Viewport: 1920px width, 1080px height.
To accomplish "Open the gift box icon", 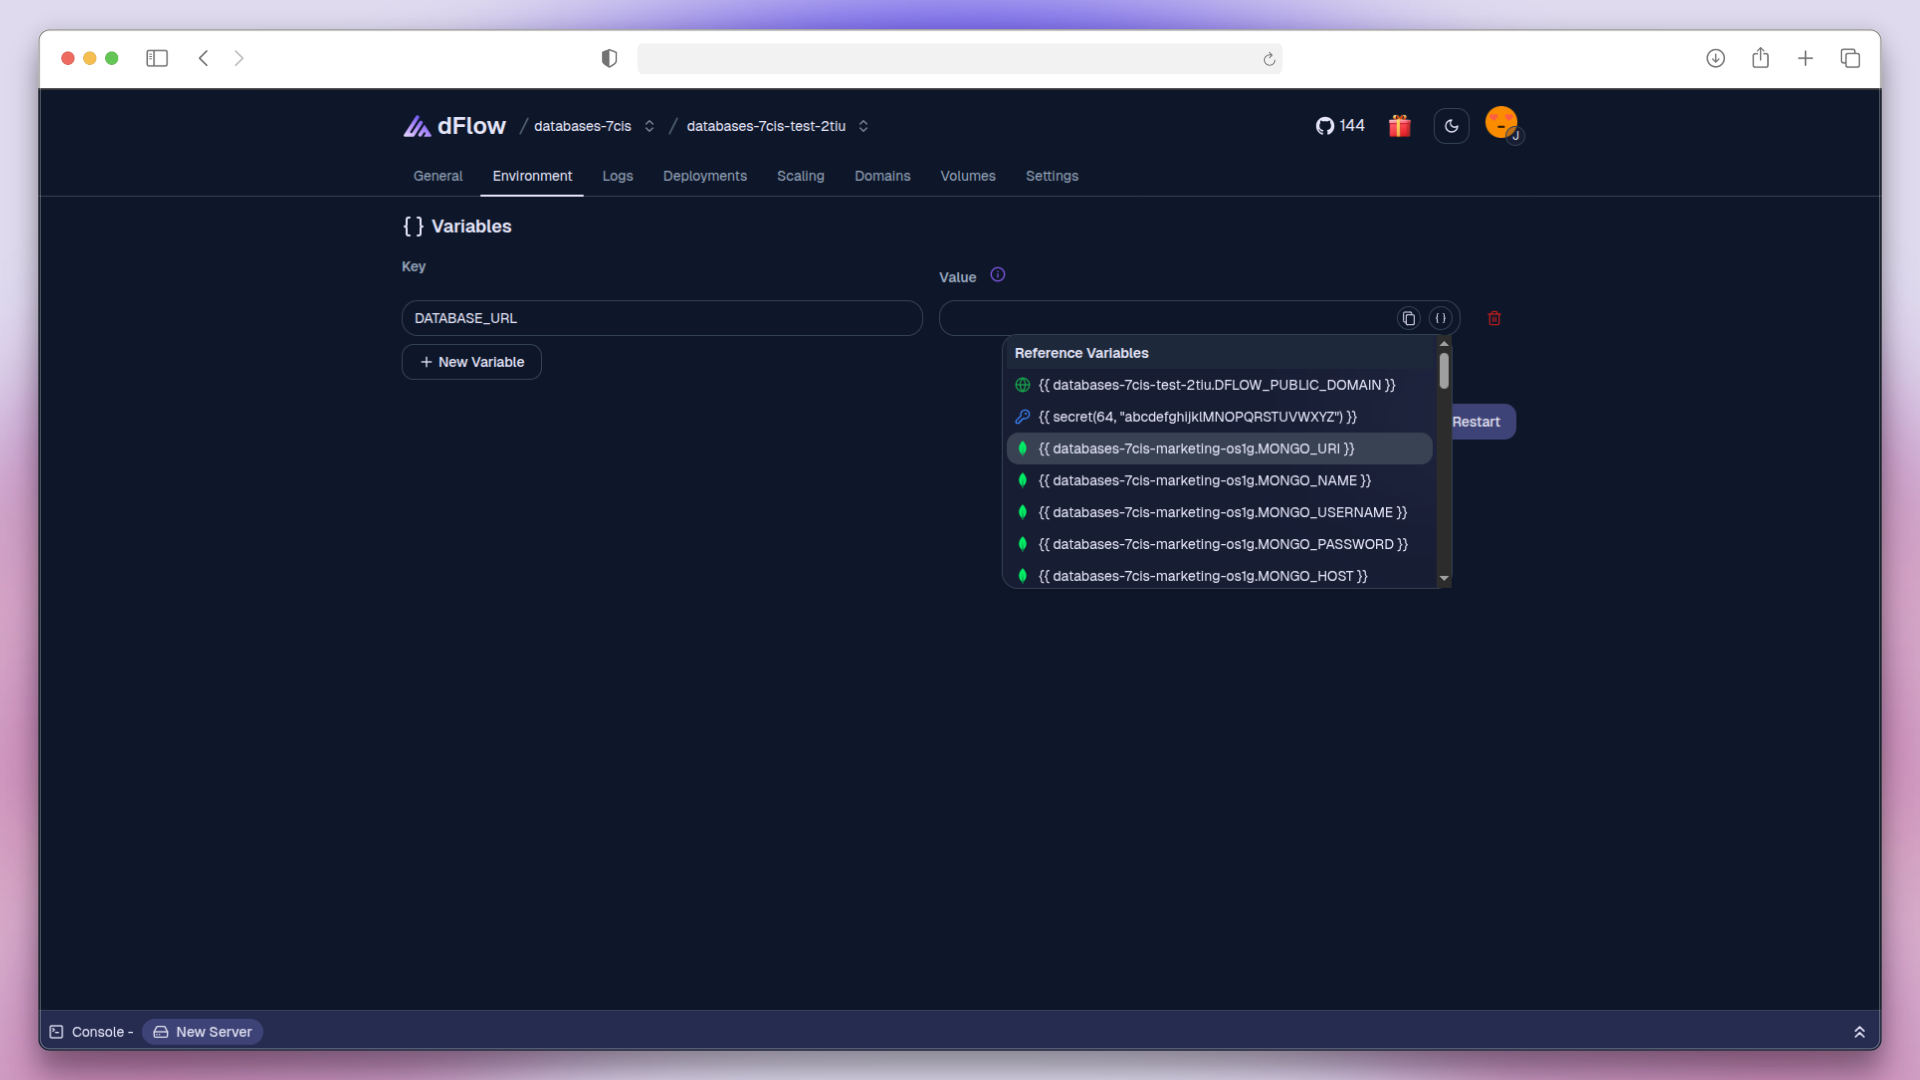I will [x=1399, y=126].
